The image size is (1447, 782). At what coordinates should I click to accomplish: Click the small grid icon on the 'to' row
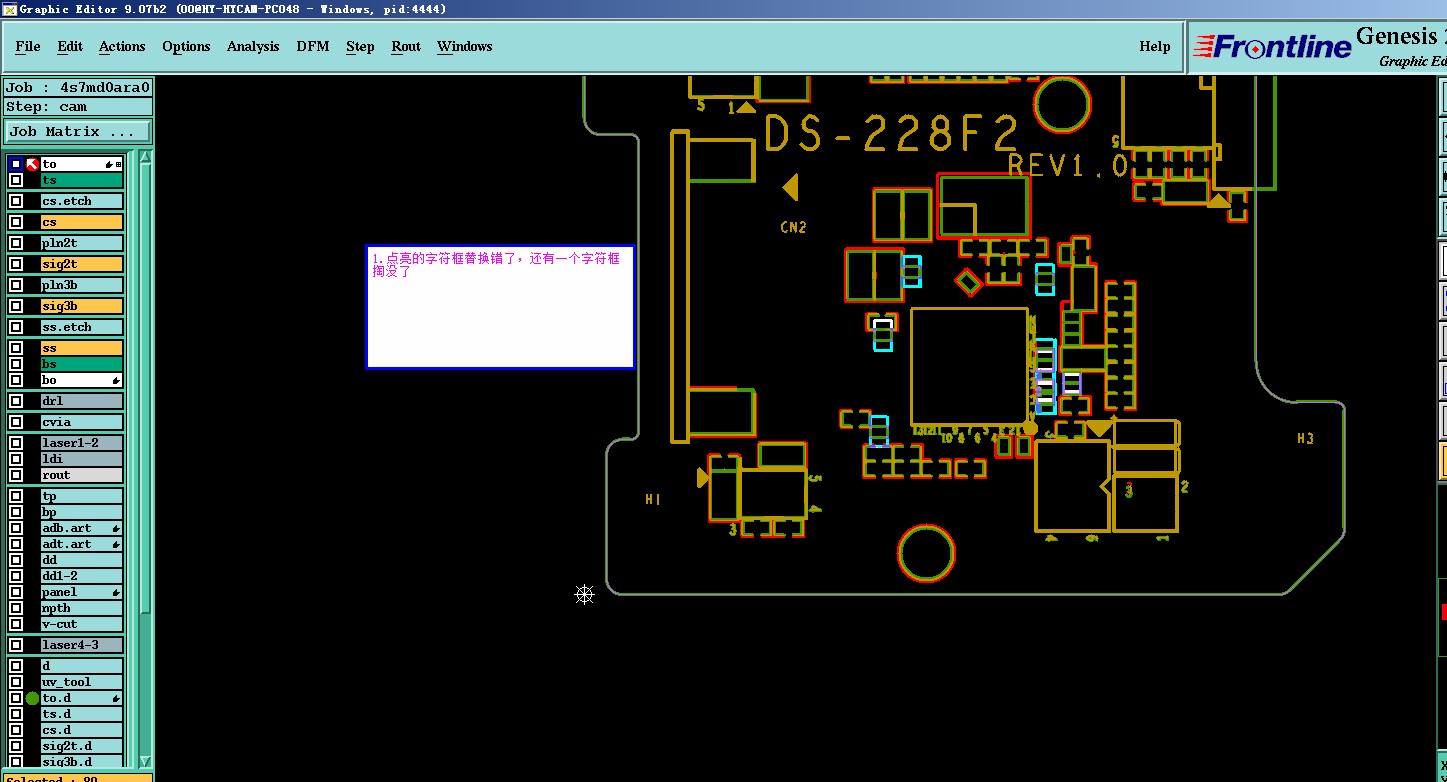click(119, 164)
